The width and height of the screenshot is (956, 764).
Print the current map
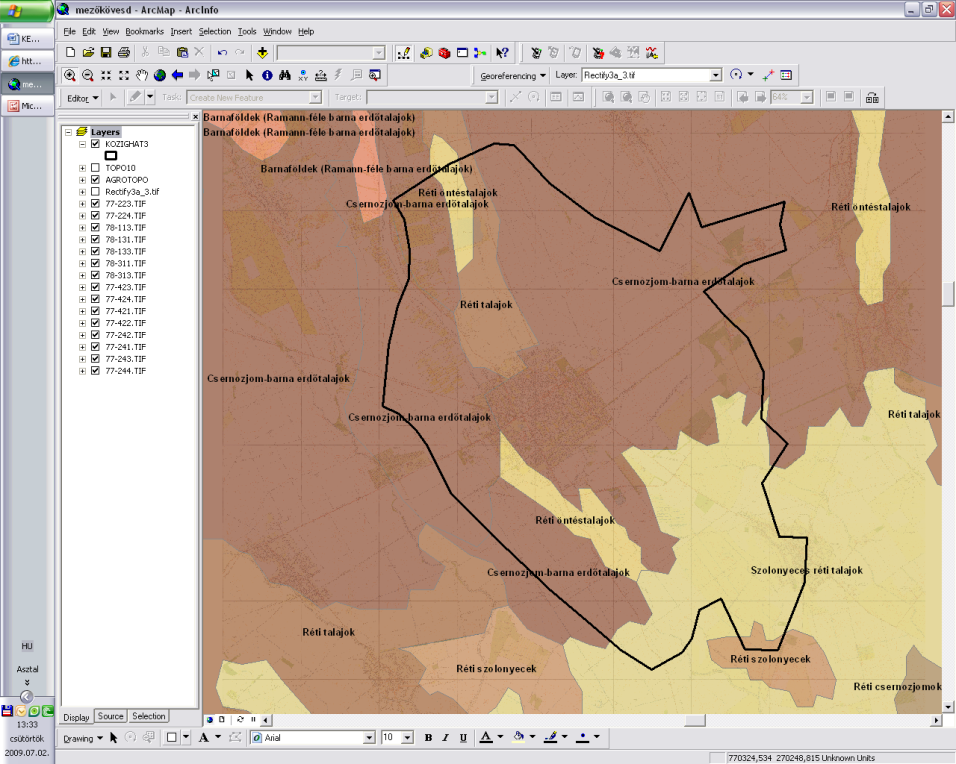click(124, 52)
